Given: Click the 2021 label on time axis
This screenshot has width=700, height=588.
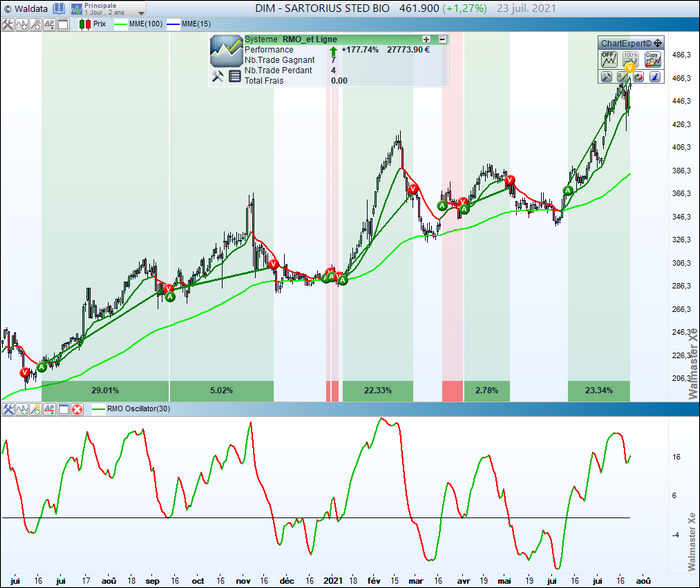Looking at the screenshot, I should pyautogui.click(x=333, y=581).
